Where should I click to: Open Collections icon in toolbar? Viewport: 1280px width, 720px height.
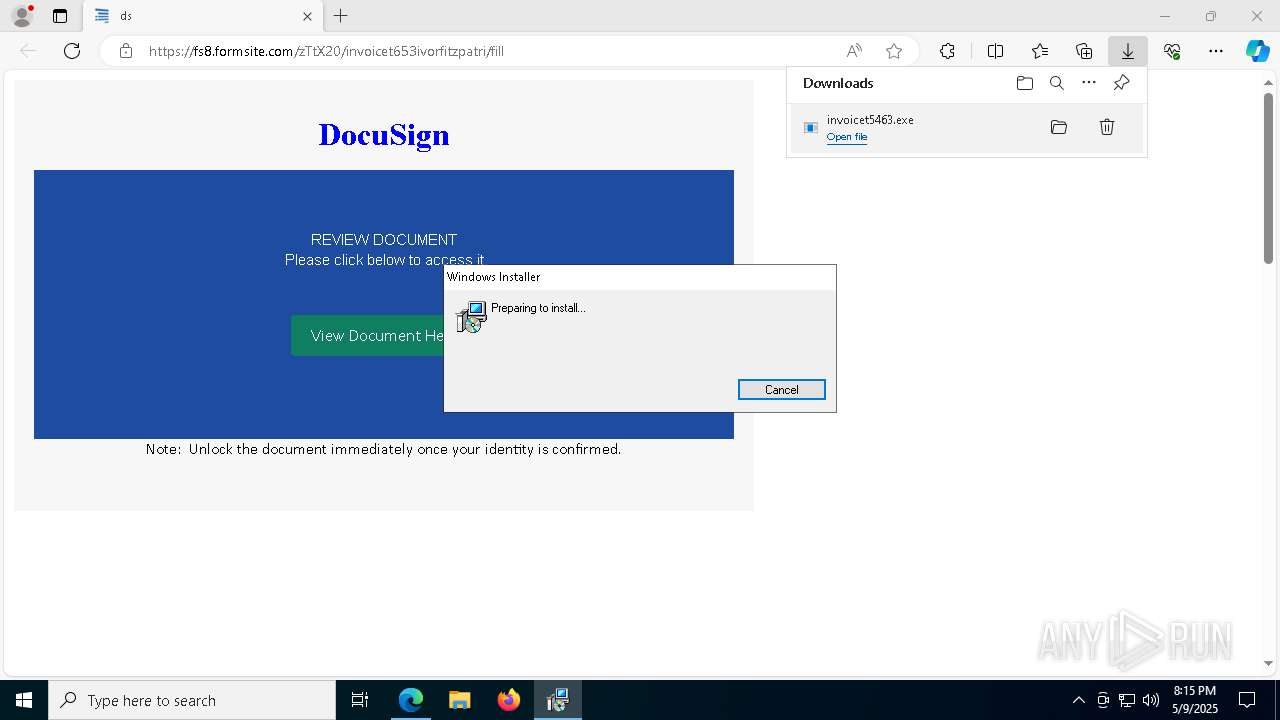pyautogui.click(x=1084, y=51)
